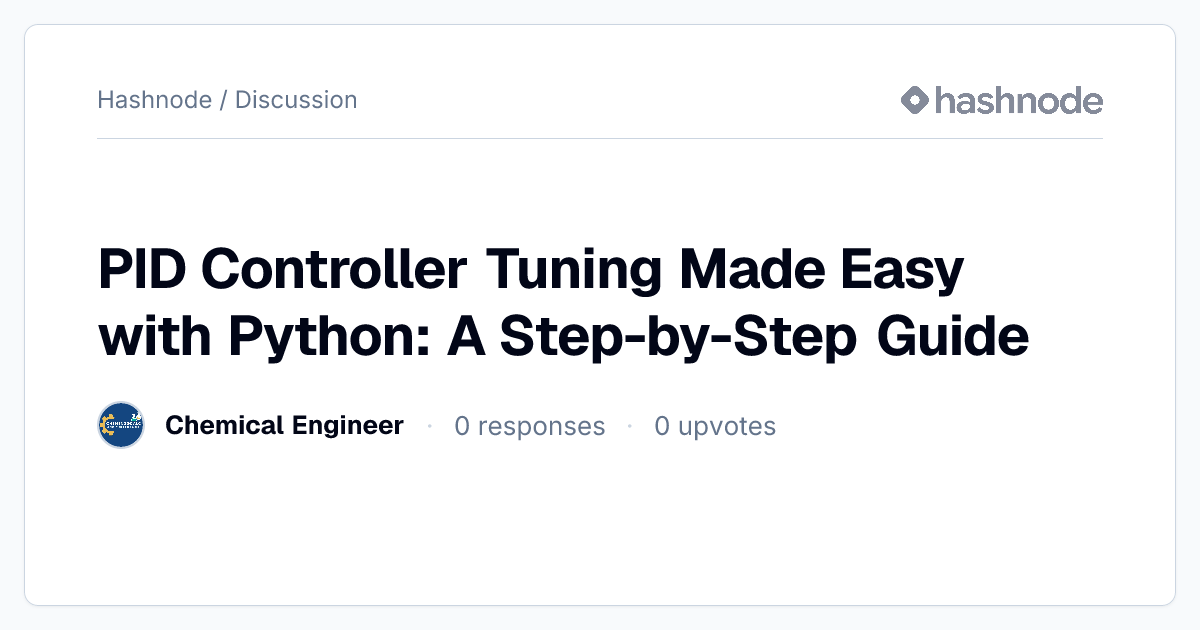The width and height of the screenshot is (1200, 630).
Task: Click the slash between Hashnode and Discussion
Action: pyautogui.click(x=223, y=100)
